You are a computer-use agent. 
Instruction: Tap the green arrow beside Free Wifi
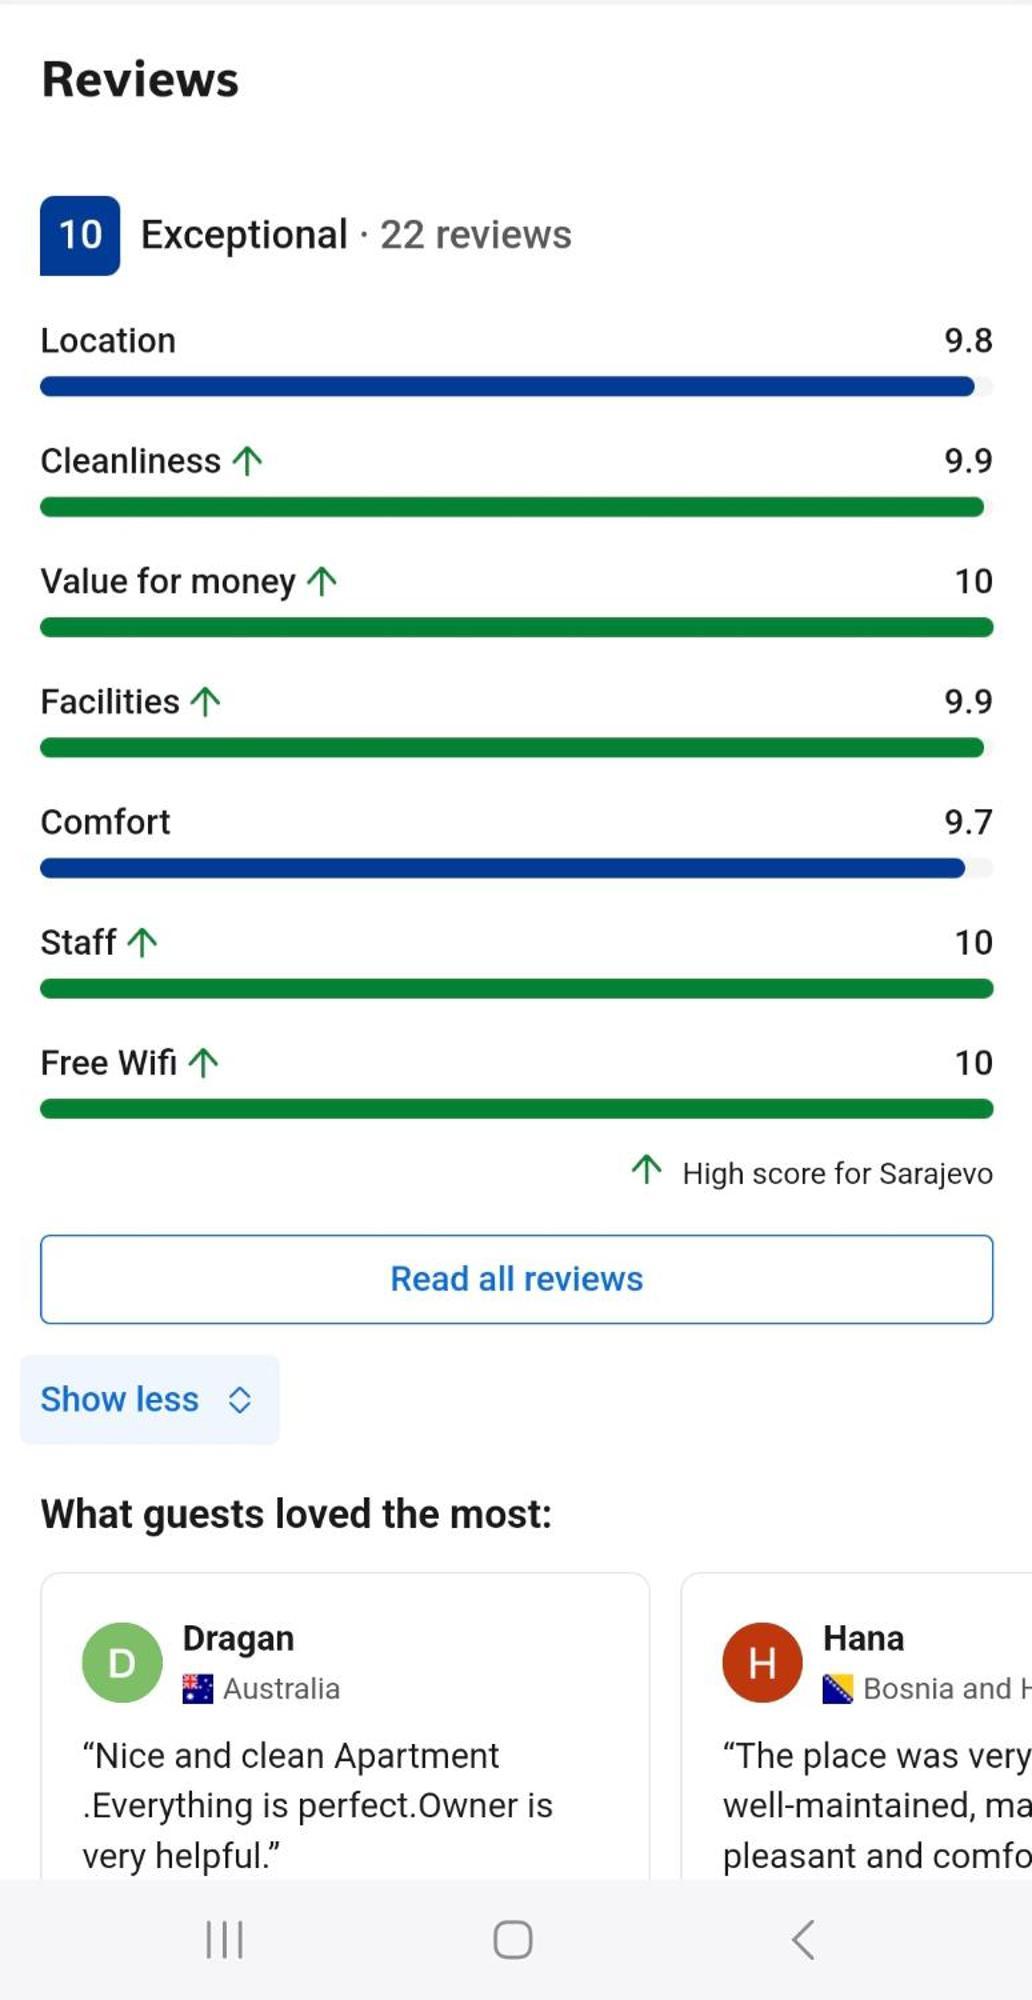click(203, 1062)
